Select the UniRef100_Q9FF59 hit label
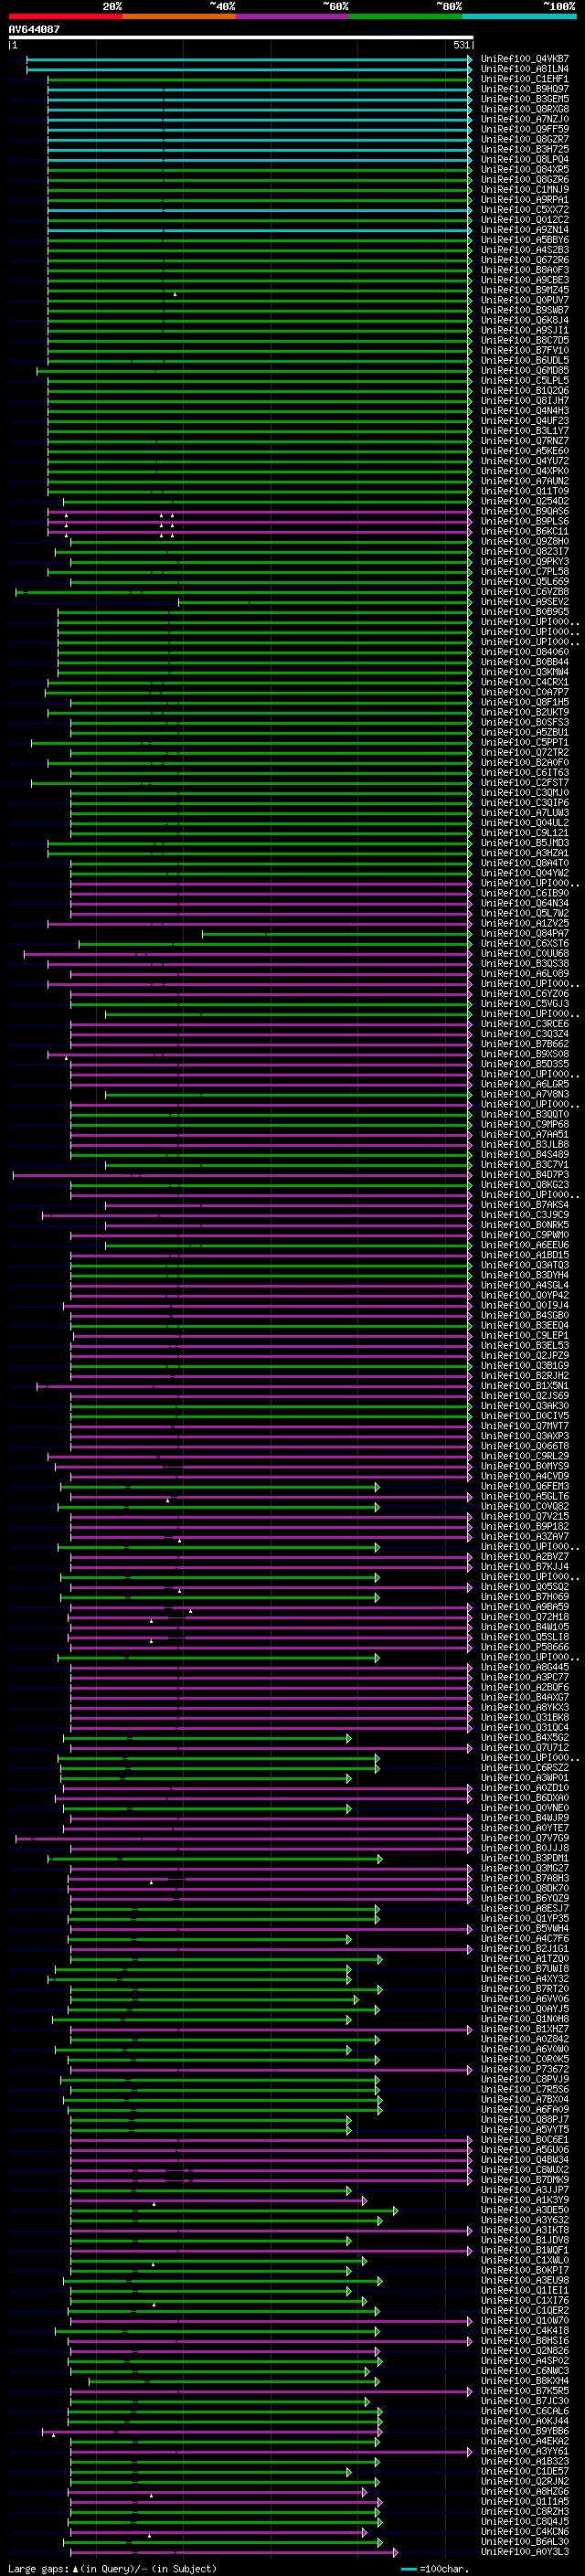This screenshot has height=2576, width=585. point(525,129)
